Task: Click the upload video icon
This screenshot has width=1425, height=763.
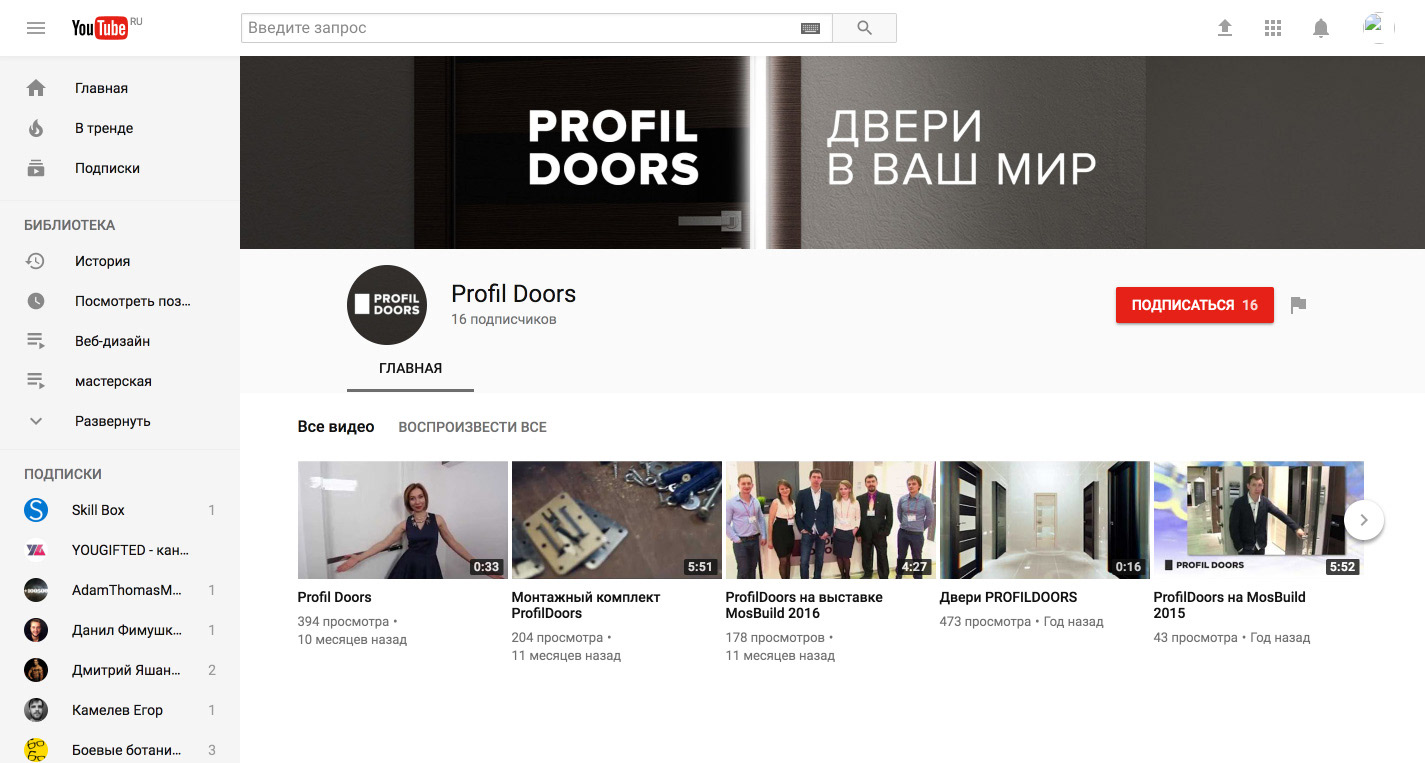Action: click(x=1225, y=28)
